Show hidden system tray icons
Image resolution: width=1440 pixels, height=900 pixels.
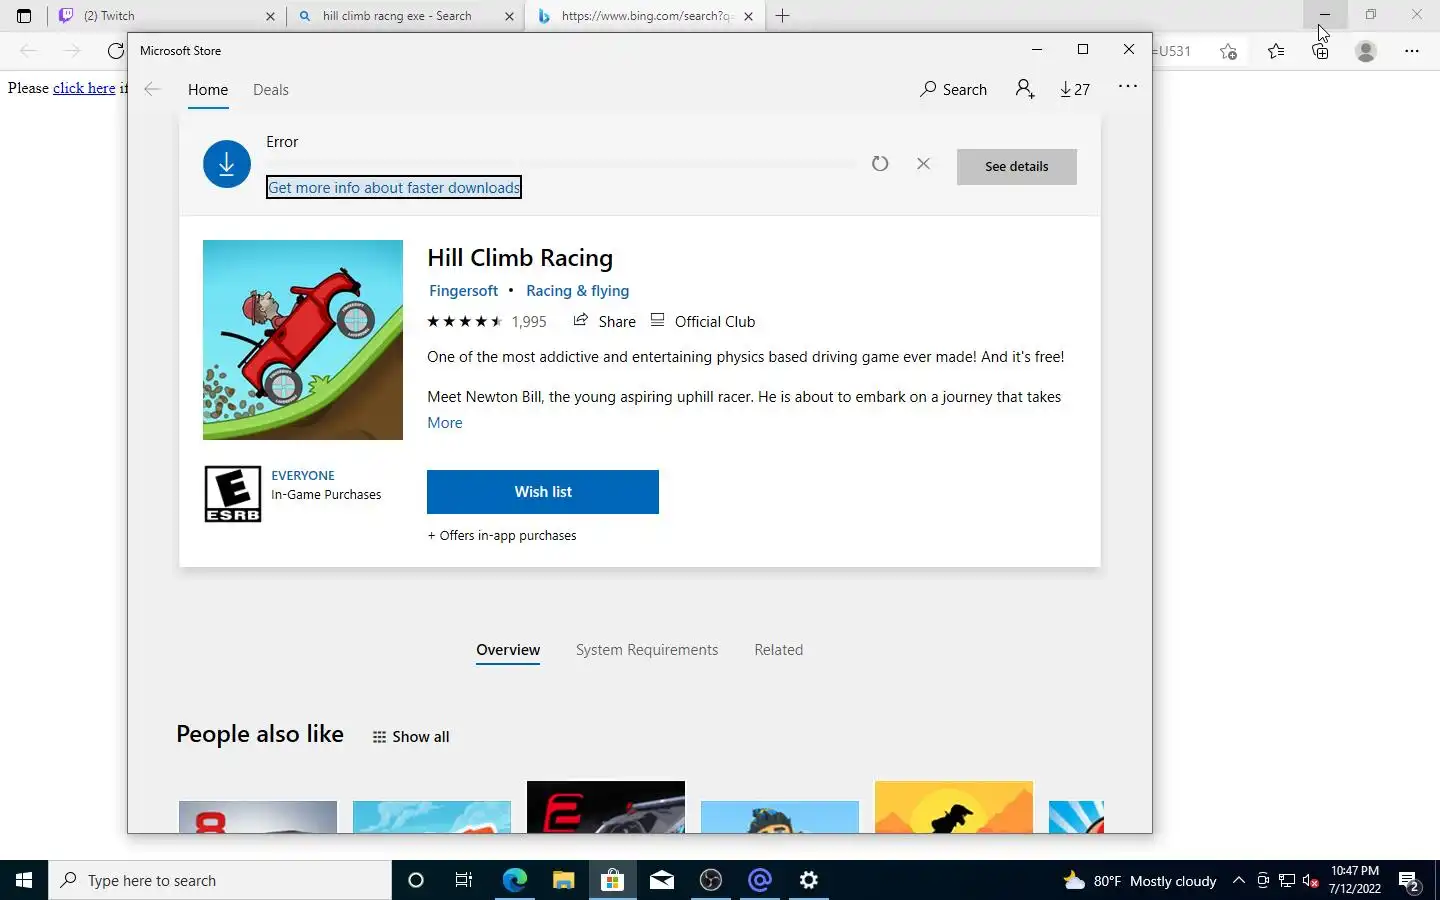click(1238, 880)
